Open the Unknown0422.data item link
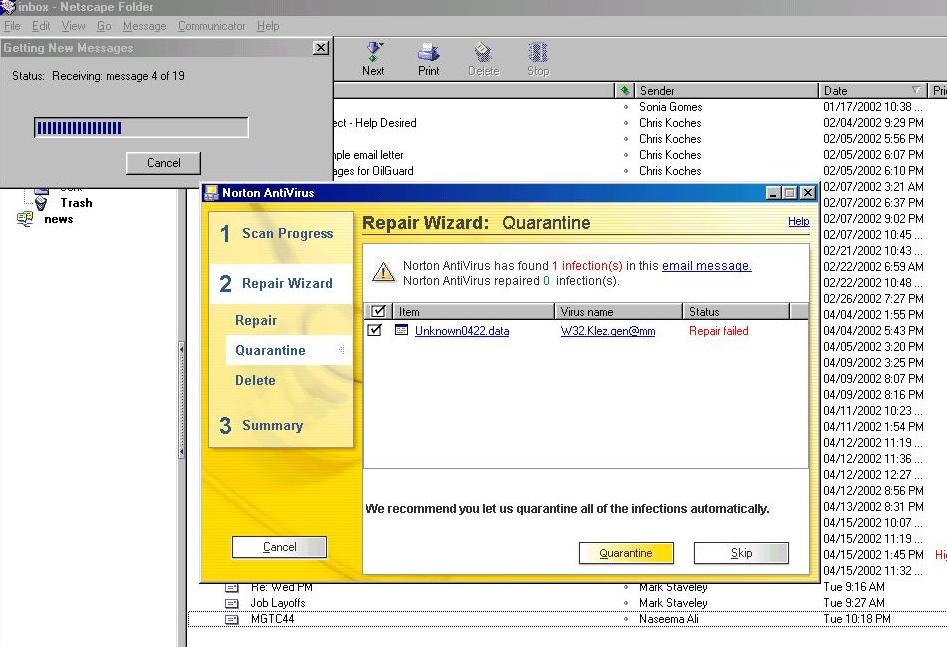The width and height of the screenshot is (947, 647). point(462,331)
